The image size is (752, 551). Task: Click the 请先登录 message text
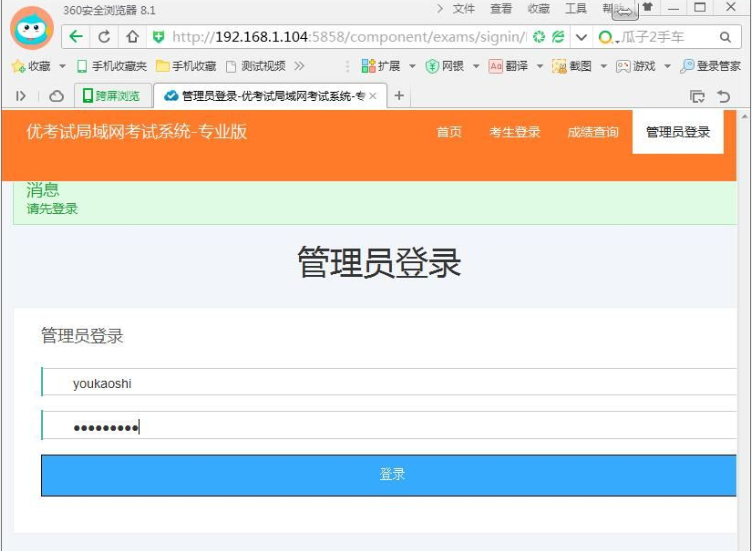point(52,209)
